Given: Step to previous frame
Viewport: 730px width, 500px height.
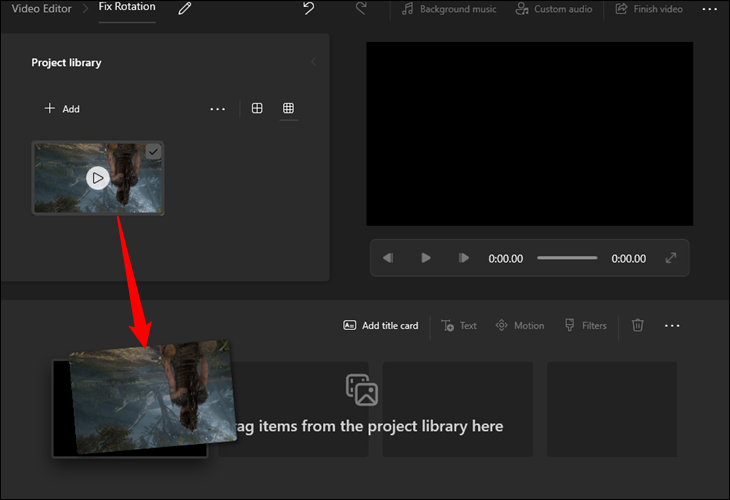Looking at the screenshot, I should [x=388, y=258].
